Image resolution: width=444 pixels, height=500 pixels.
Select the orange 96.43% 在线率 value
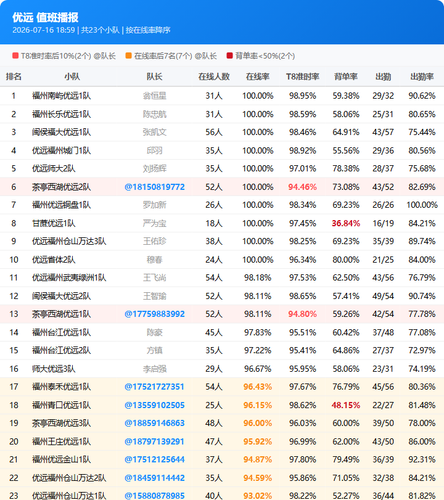pos(258,387)
